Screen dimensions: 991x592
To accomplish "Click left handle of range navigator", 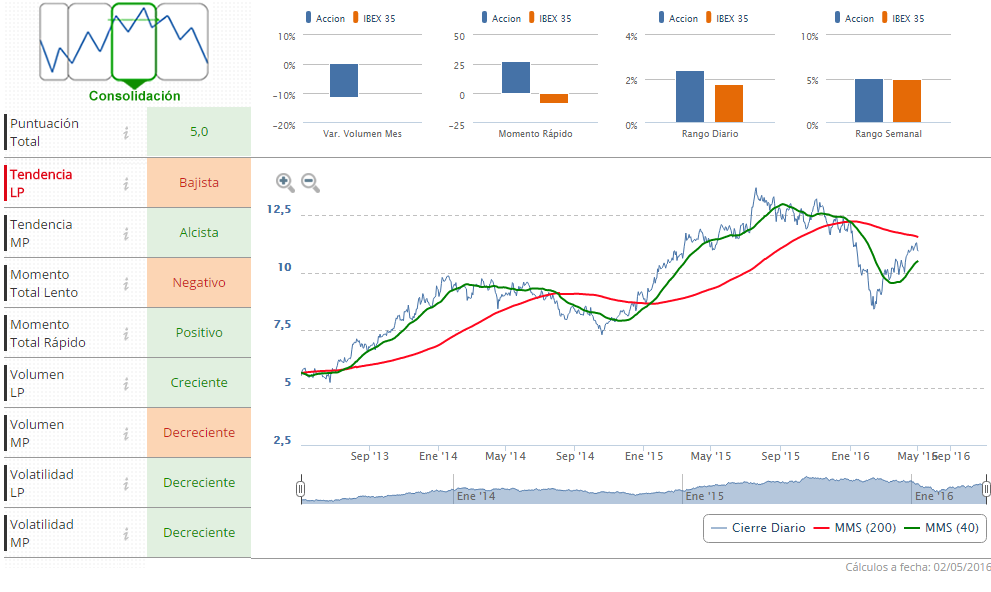I will [301, 489].
